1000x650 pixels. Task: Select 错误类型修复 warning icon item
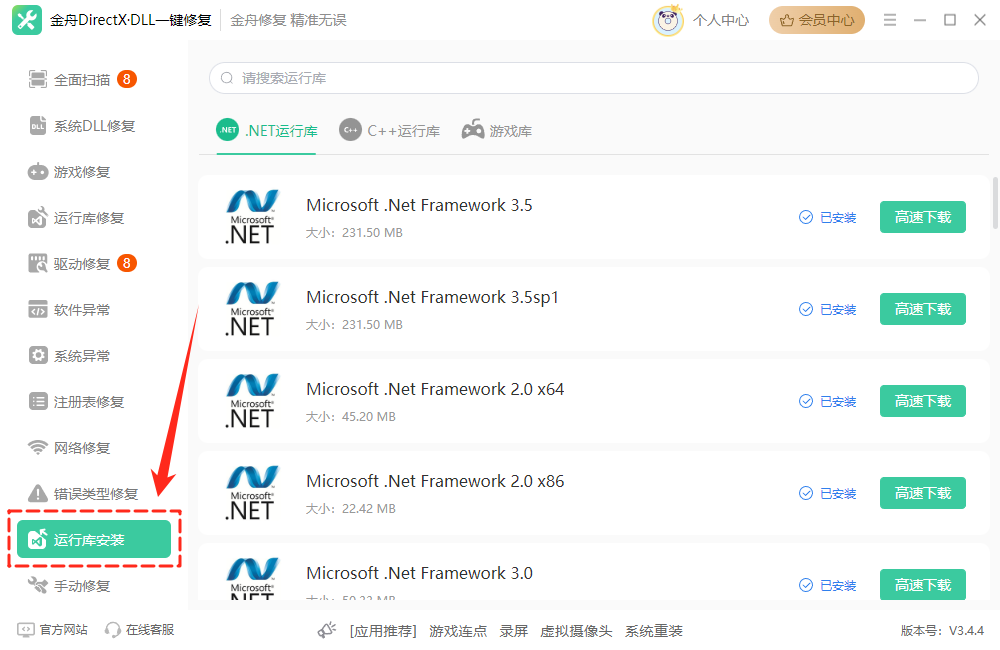pyautogui.click(x=38, y=494)
